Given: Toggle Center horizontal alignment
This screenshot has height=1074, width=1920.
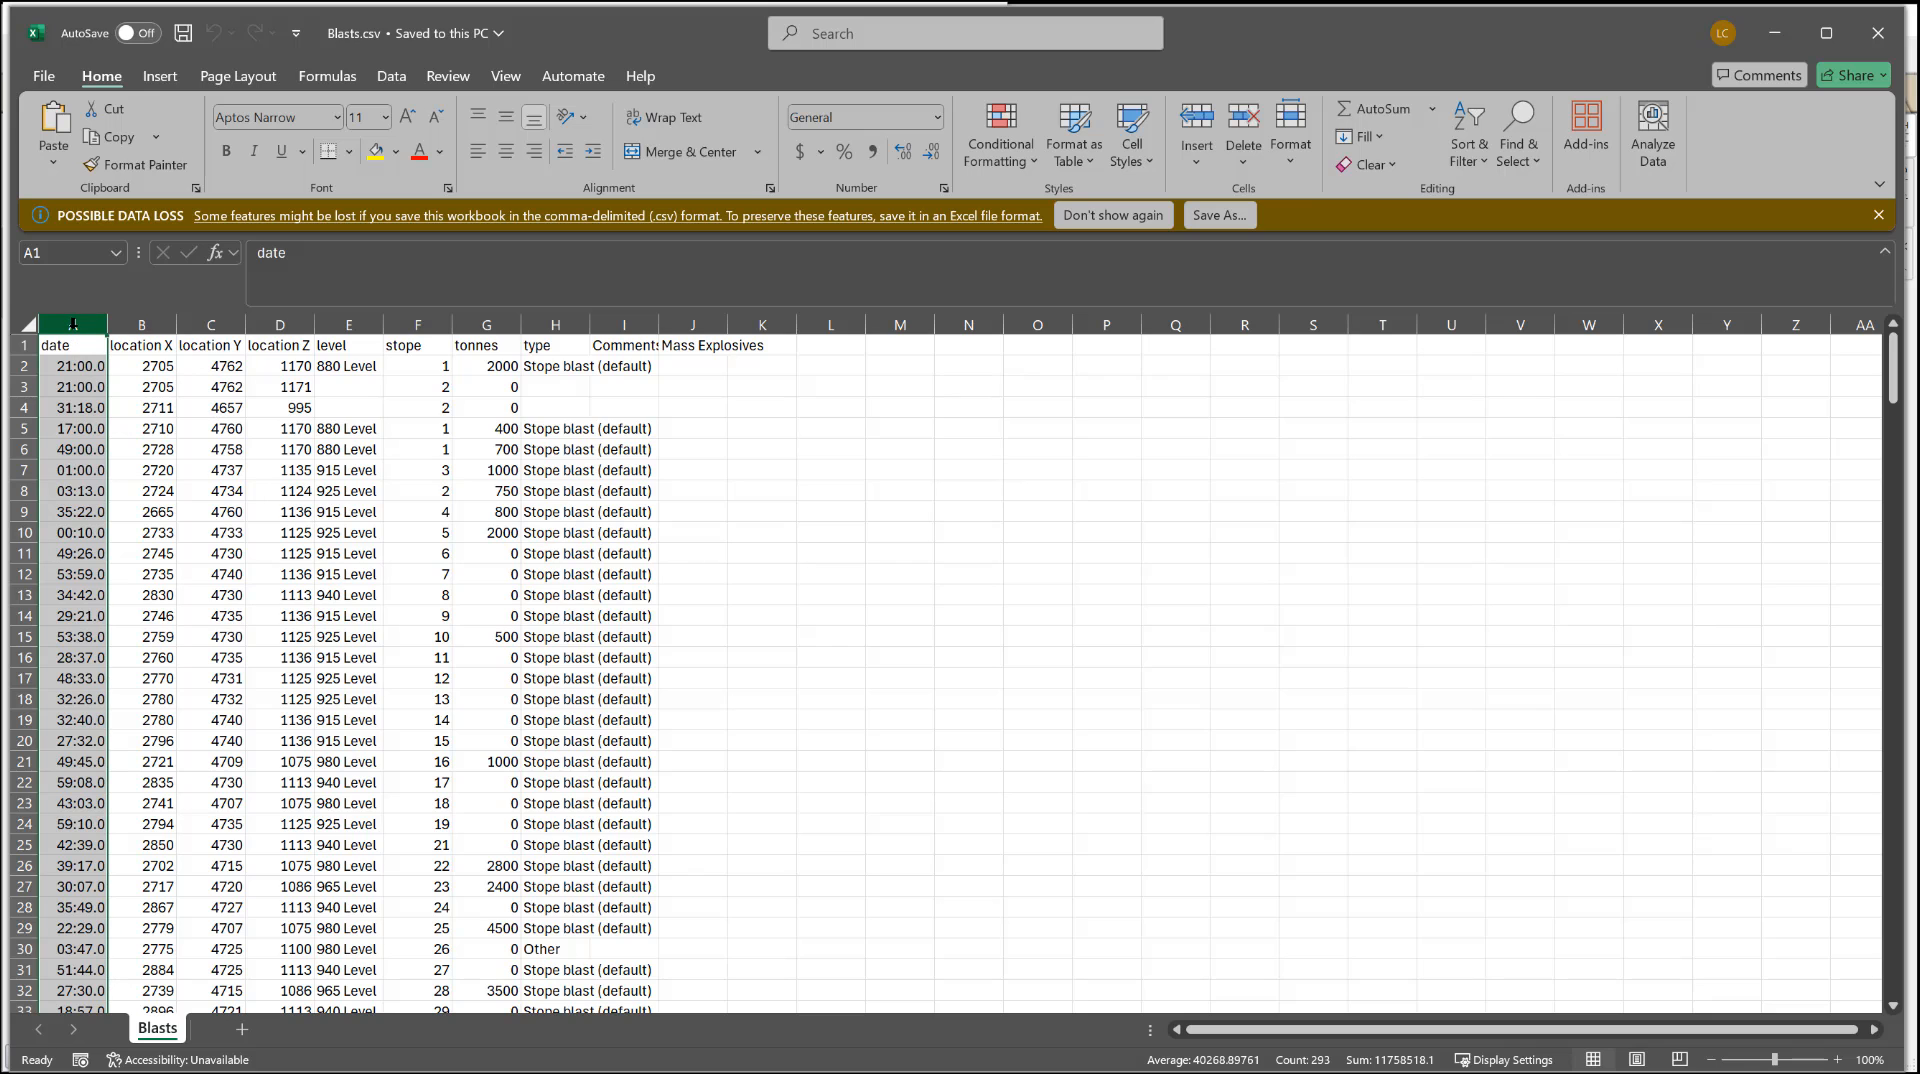Looking at the screenshot, I should pos(506,151).
